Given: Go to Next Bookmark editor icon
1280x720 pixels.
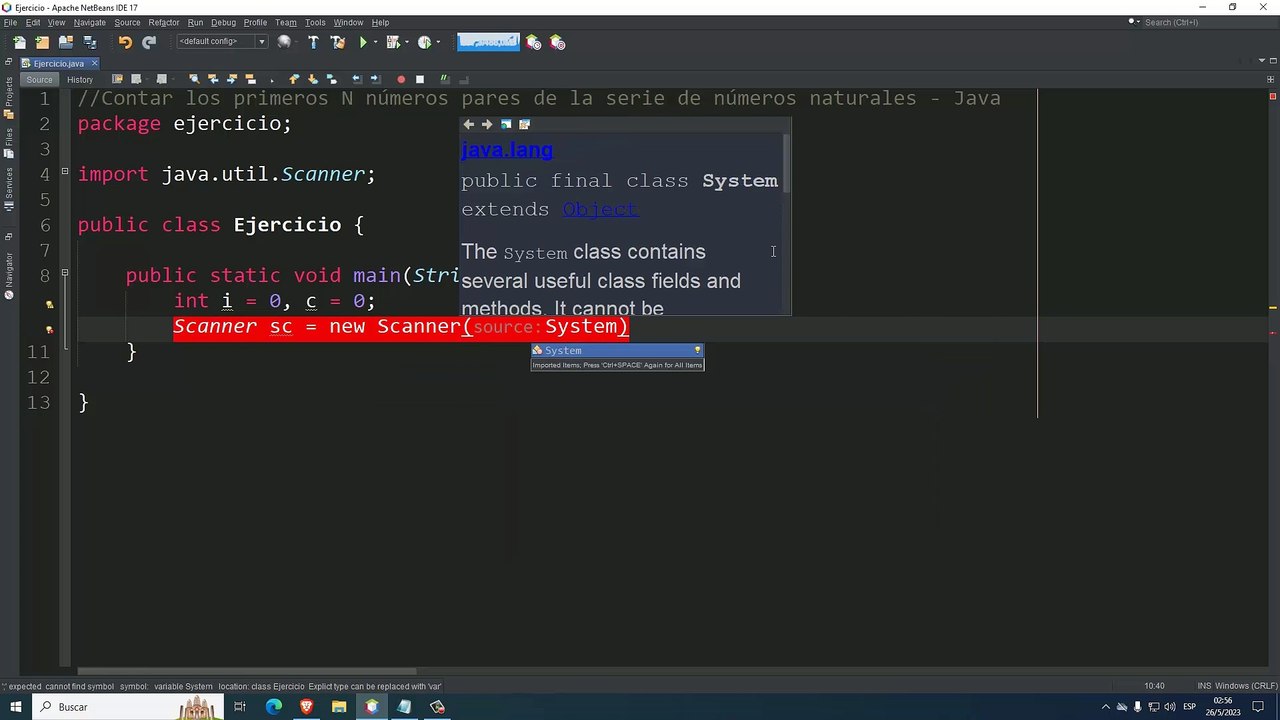Looking at the screenshot, I should point(313,79).
